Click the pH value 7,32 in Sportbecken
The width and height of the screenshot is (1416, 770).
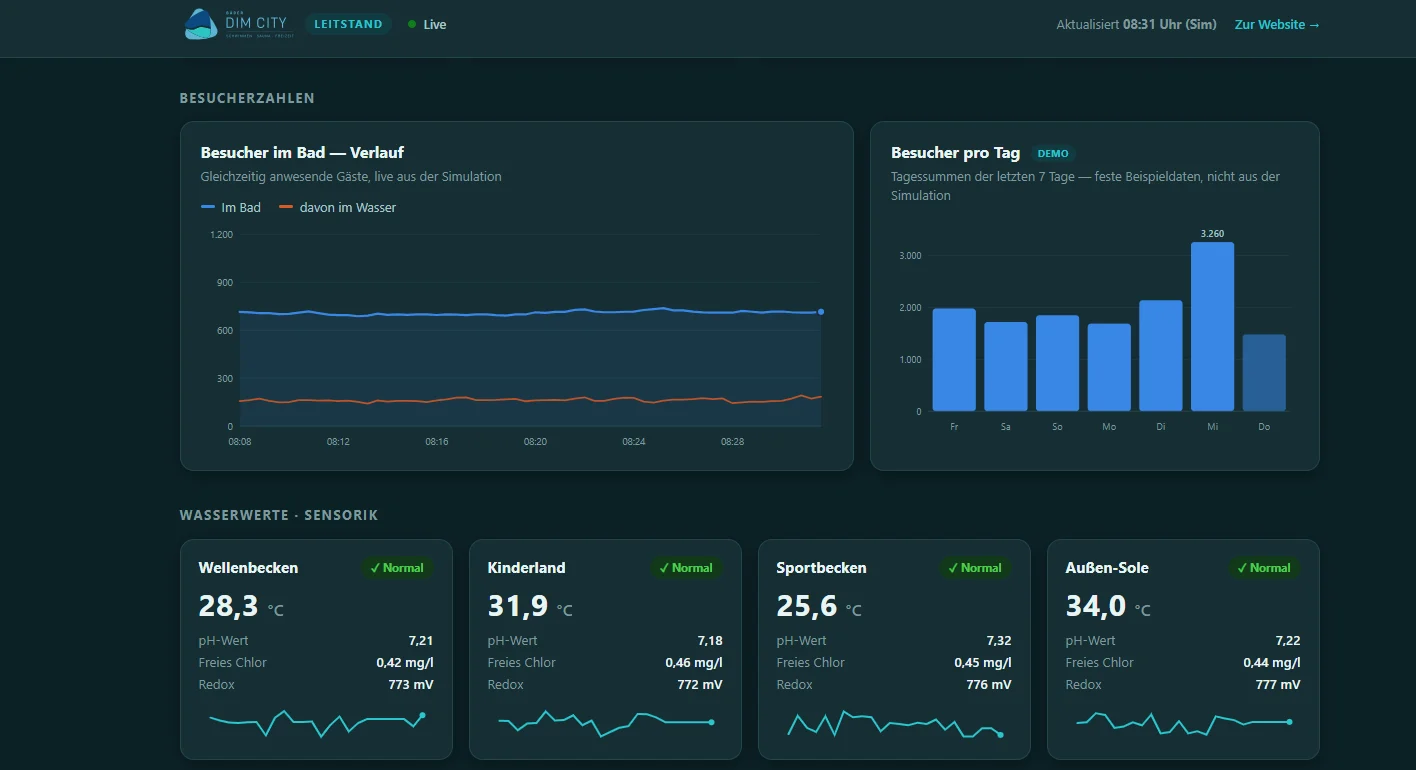(999, 641)
